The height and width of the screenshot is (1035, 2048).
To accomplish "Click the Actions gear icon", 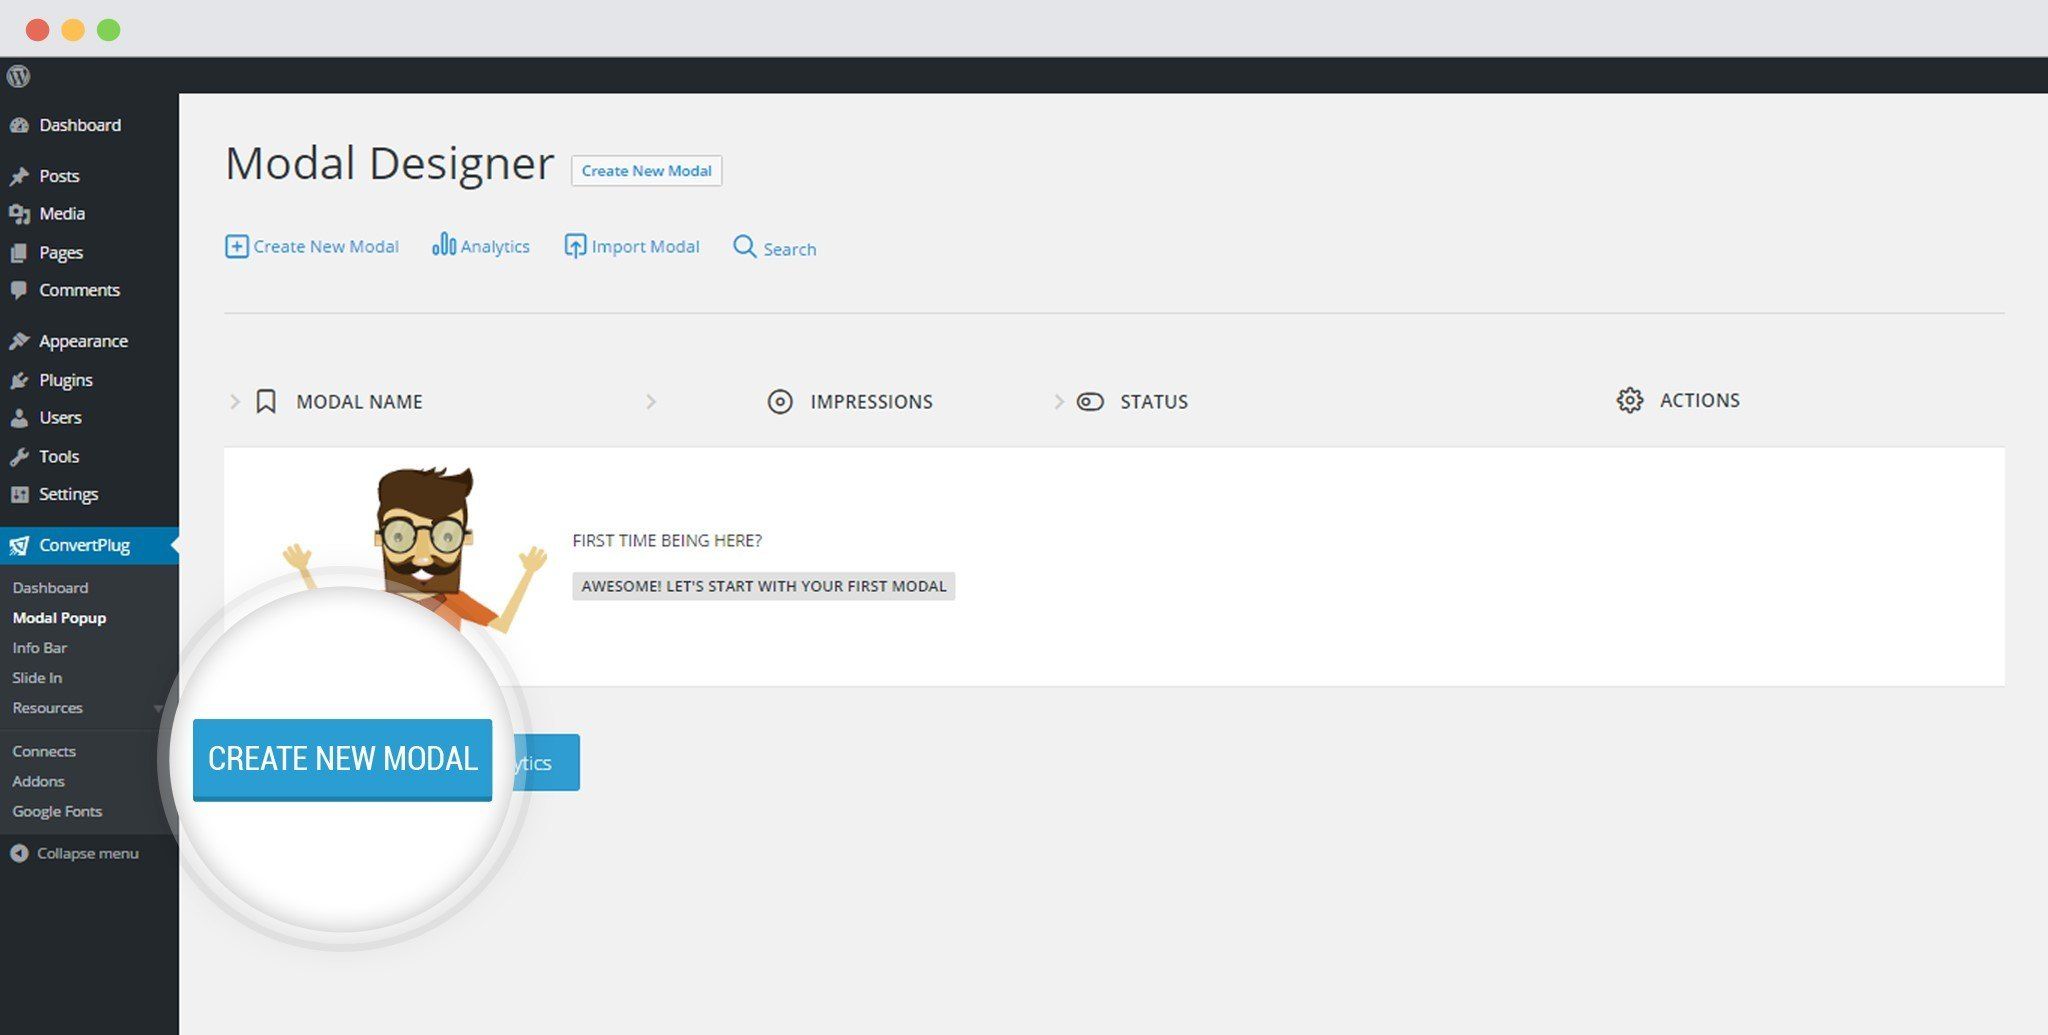I will click(1630, 400).
